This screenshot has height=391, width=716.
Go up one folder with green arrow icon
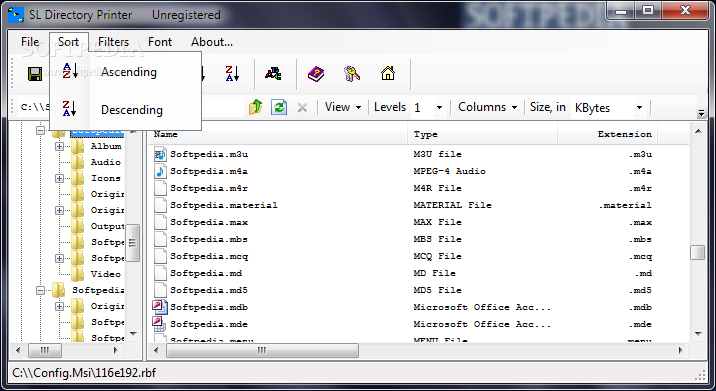[x=255, y=107]
